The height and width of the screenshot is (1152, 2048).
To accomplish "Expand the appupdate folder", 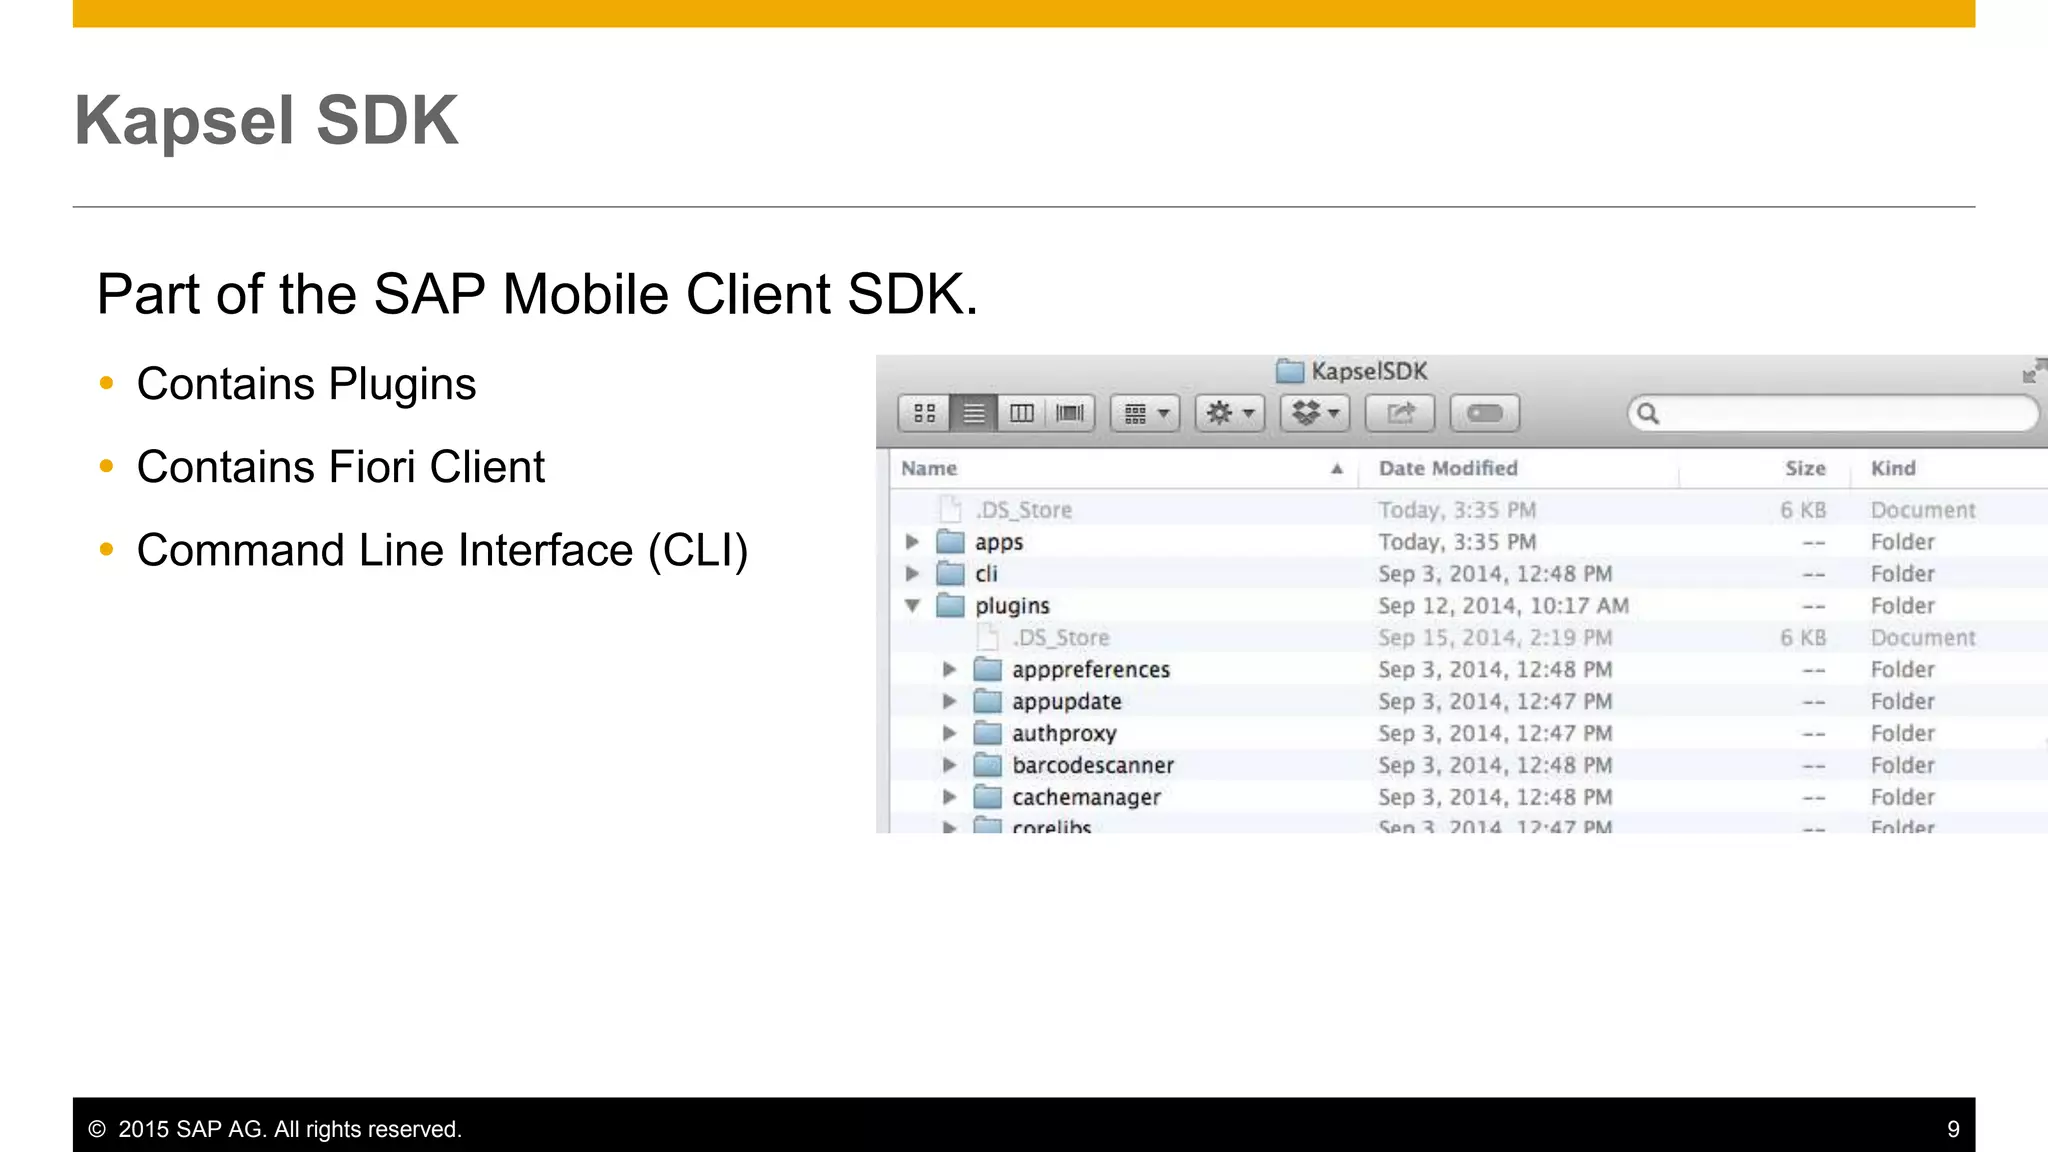I will tap(949, 702).
